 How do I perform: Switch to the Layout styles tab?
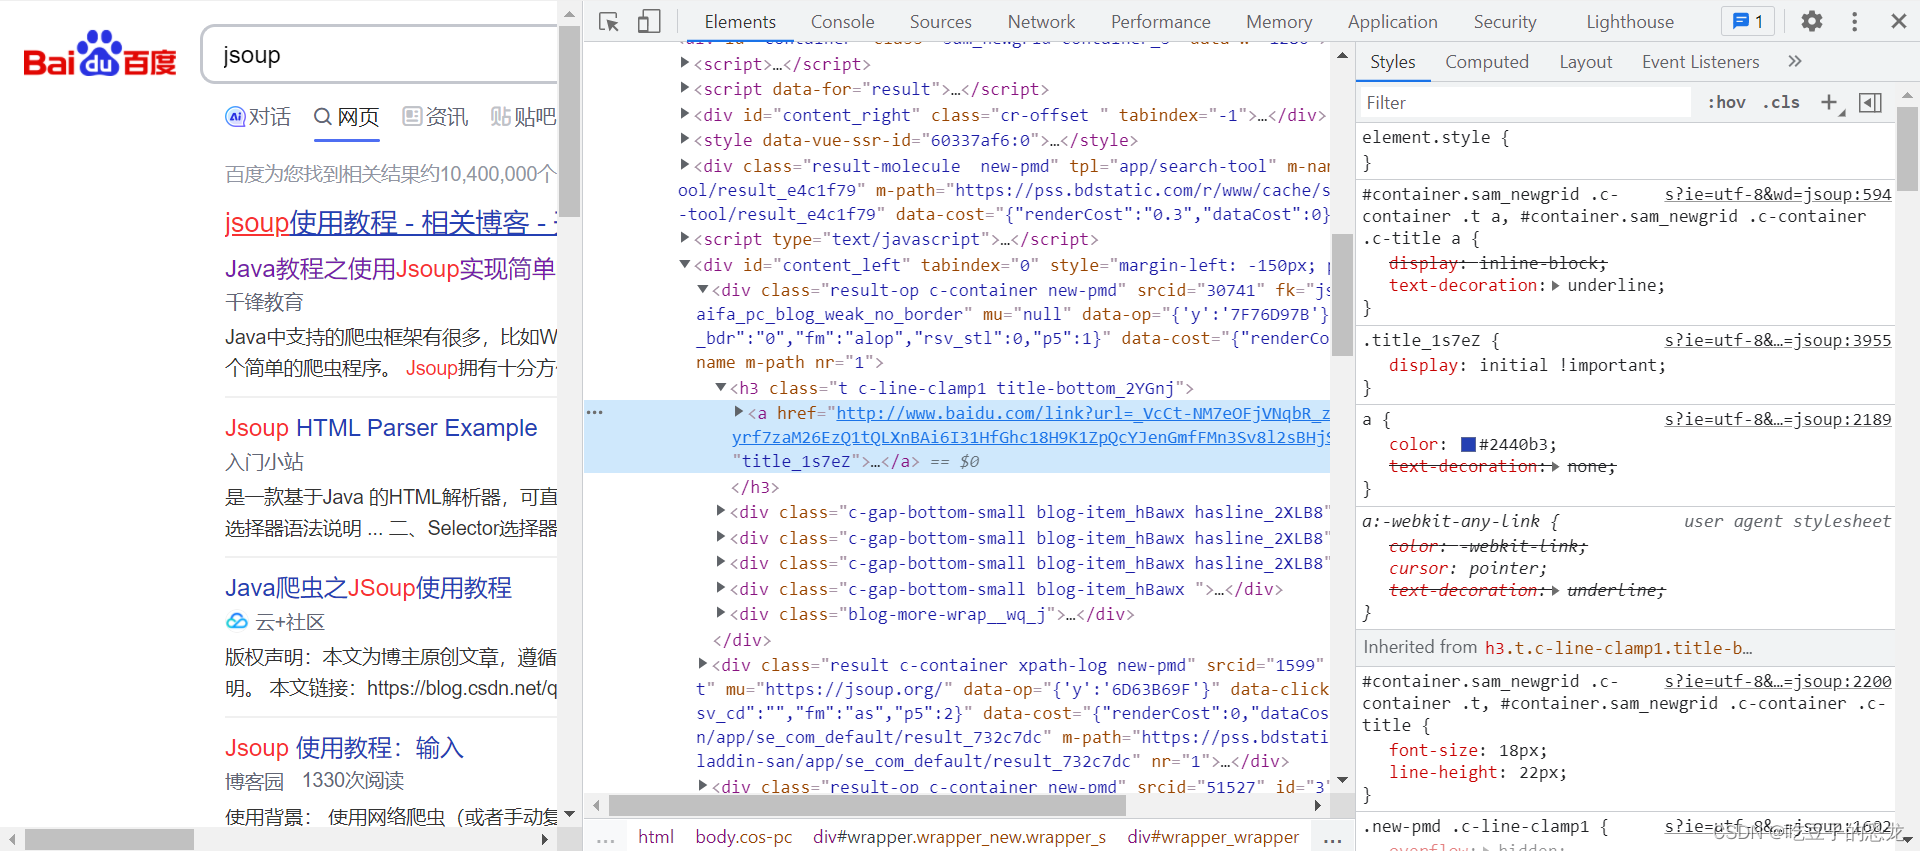(1585, 61)
